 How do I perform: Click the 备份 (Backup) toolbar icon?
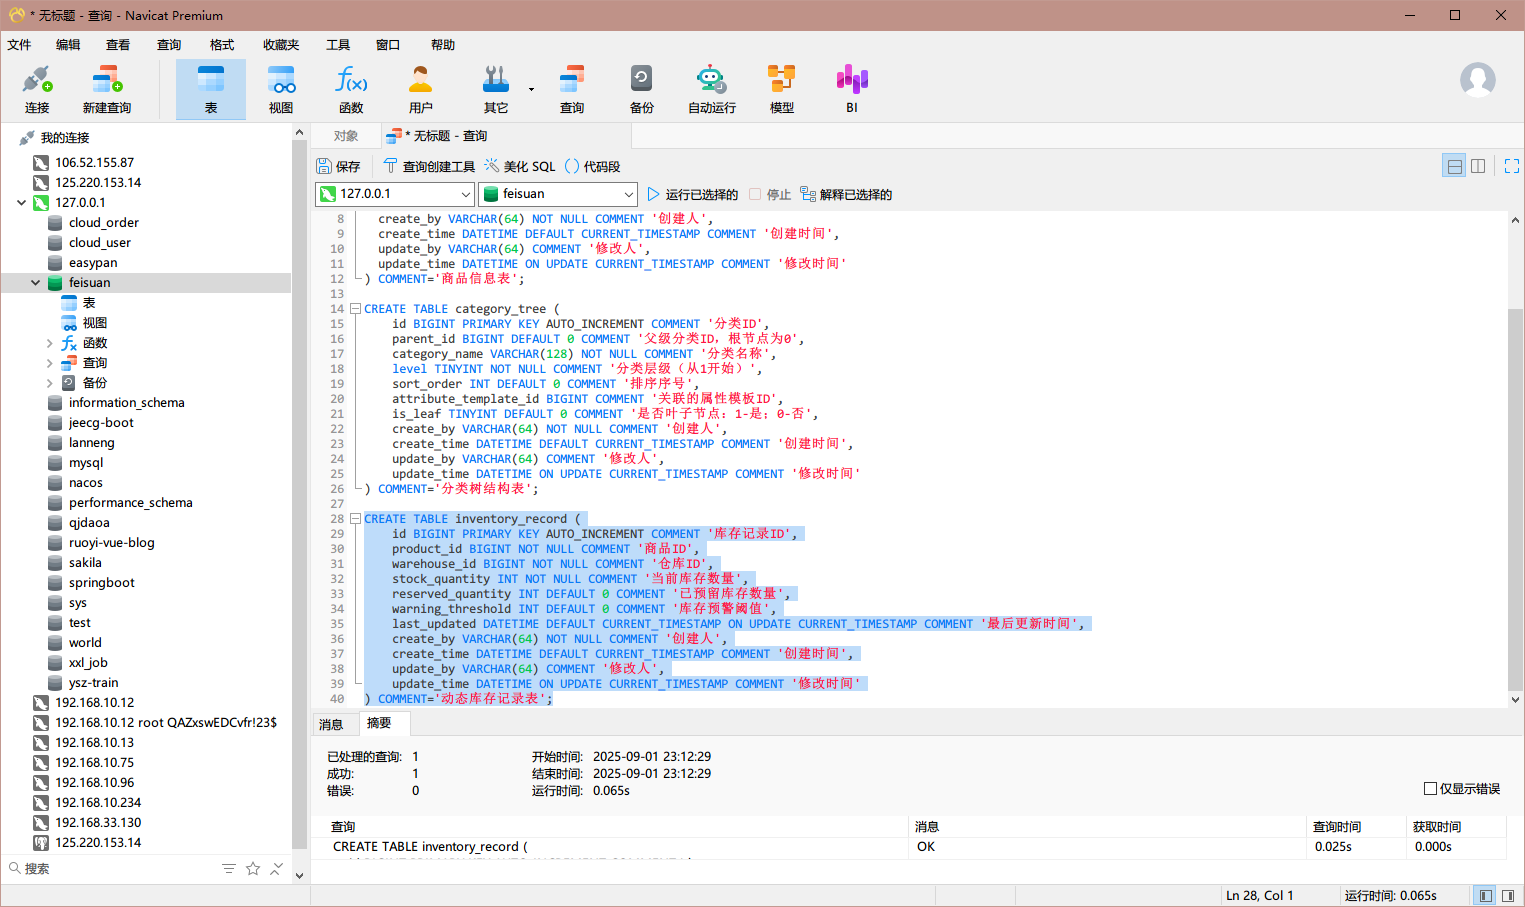pyautogui.click(x=642, y=89)
